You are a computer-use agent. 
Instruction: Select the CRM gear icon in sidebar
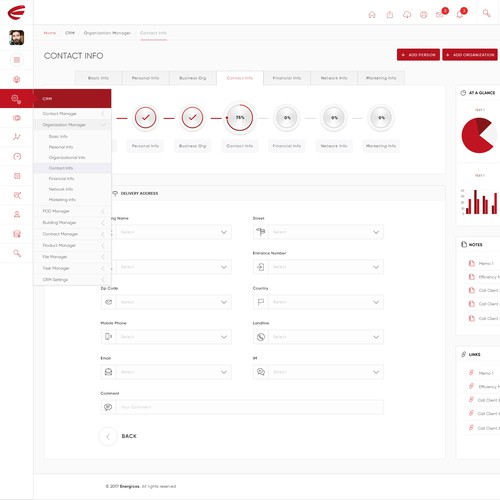tap(16, 99)
